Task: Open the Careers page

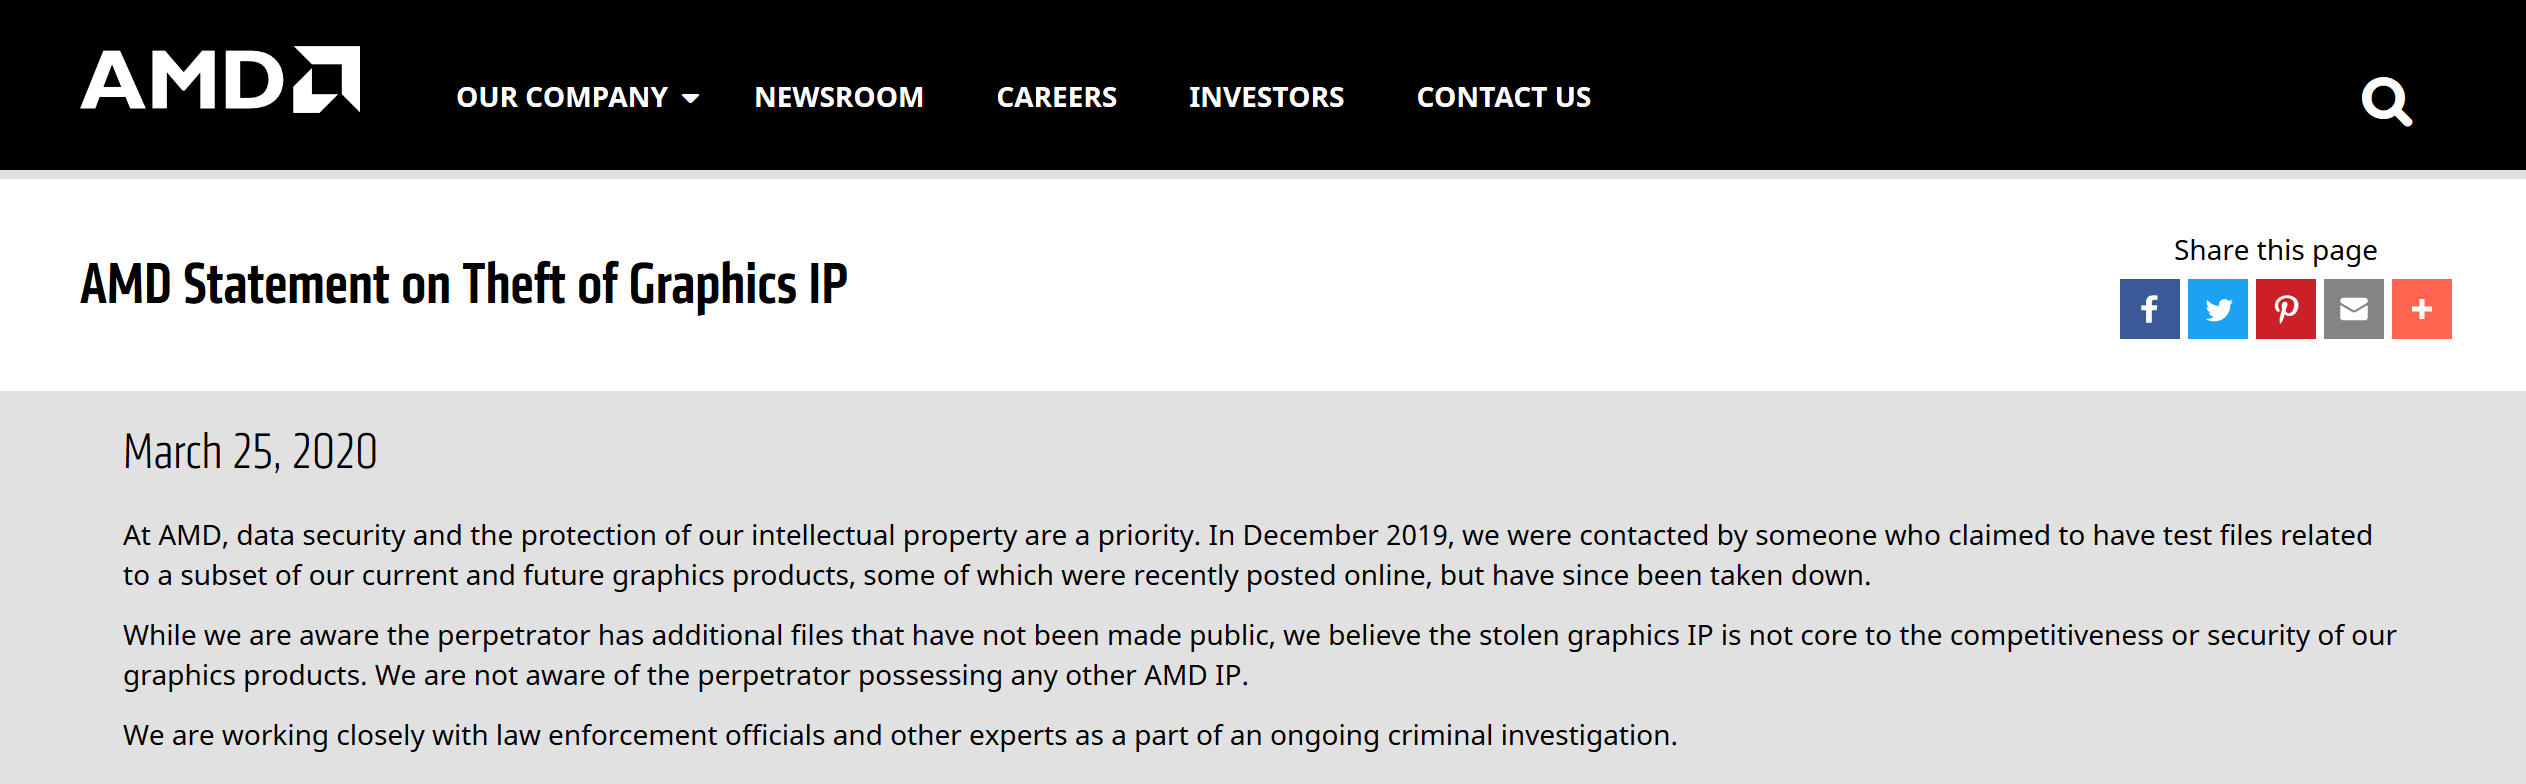Action: [x=1056, y=97]
